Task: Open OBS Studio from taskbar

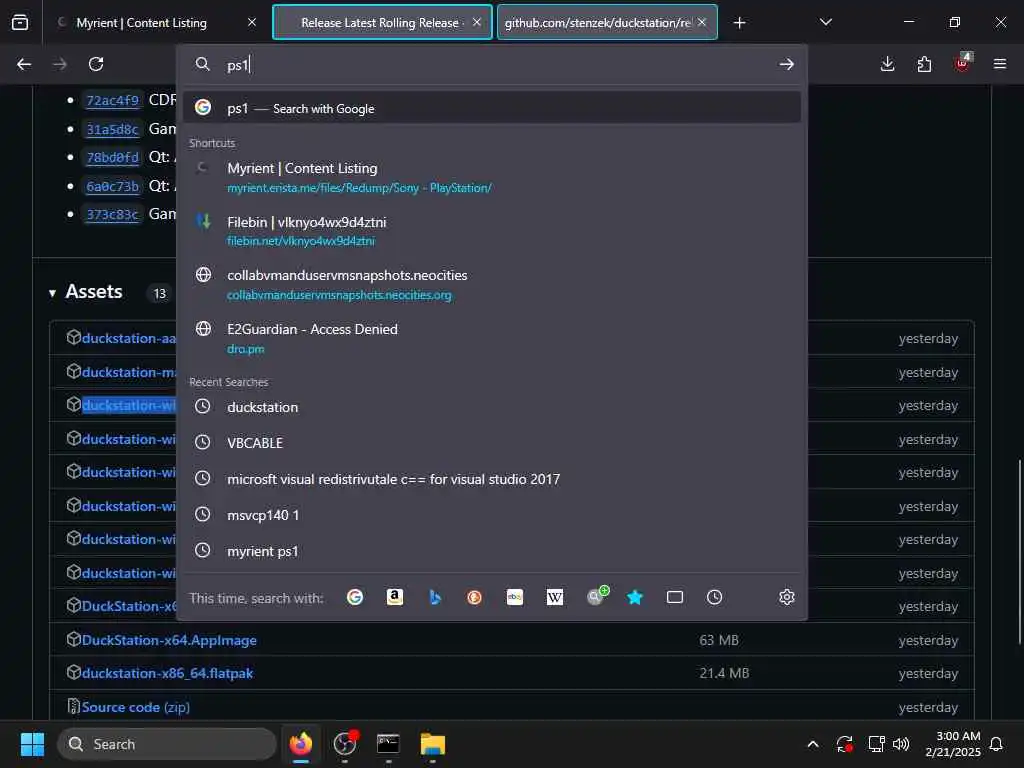Action: [x=345, y=744]
